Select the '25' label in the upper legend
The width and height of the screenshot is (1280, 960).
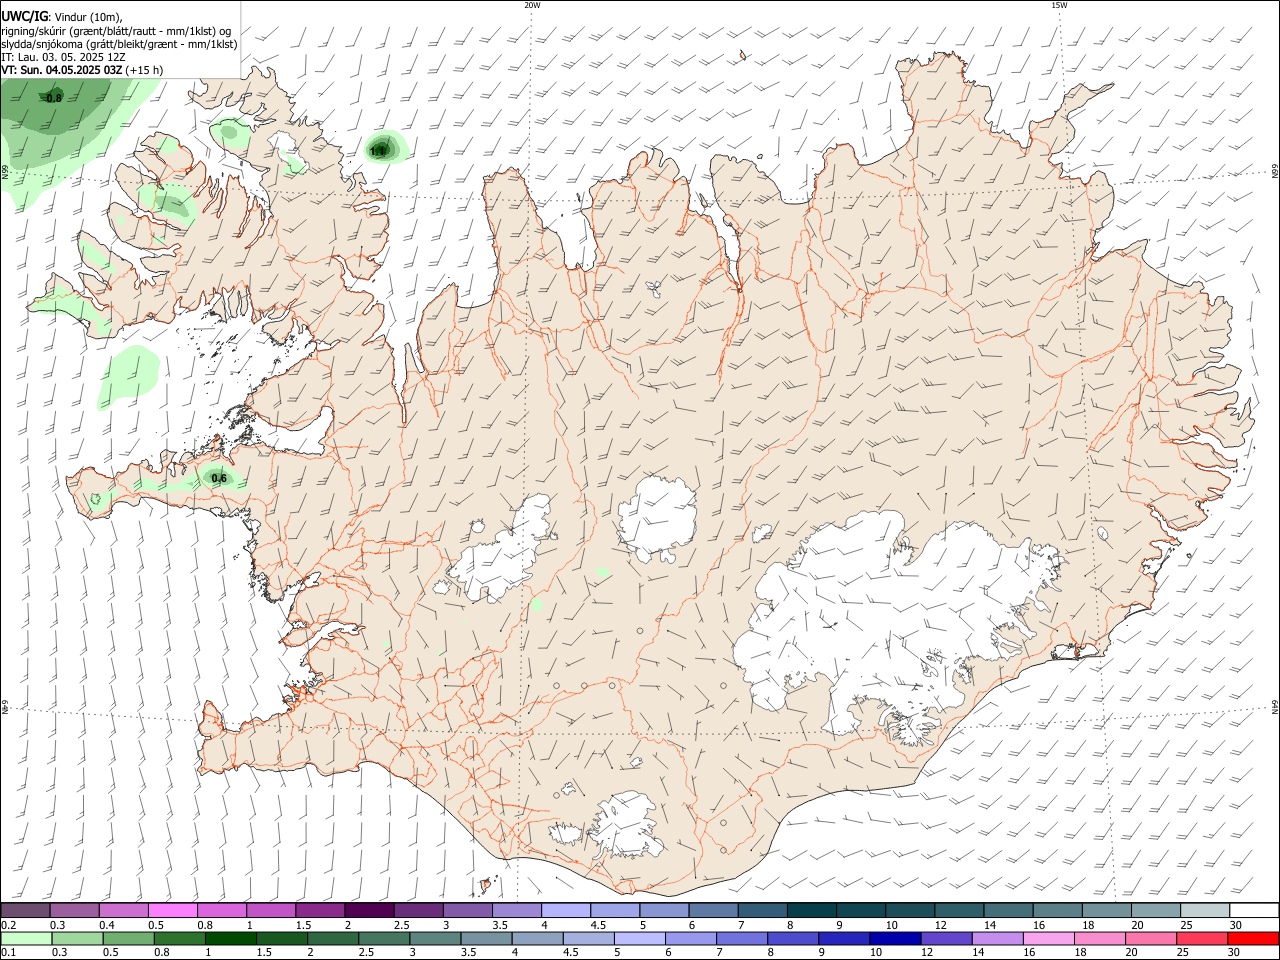pos(1186,925)
